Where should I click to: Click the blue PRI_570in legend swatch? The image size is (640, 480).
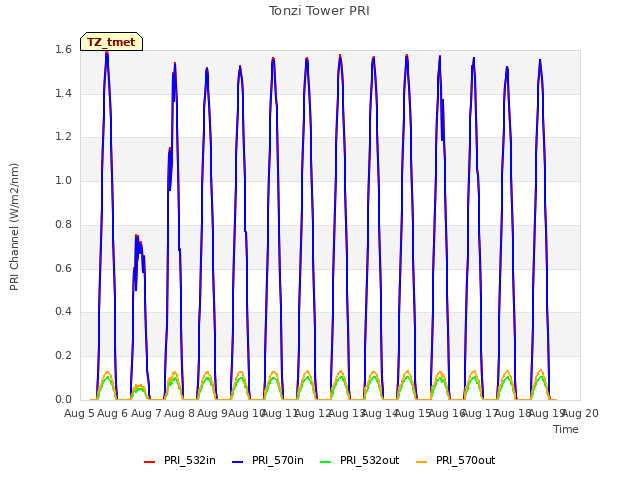click(238, 462)
